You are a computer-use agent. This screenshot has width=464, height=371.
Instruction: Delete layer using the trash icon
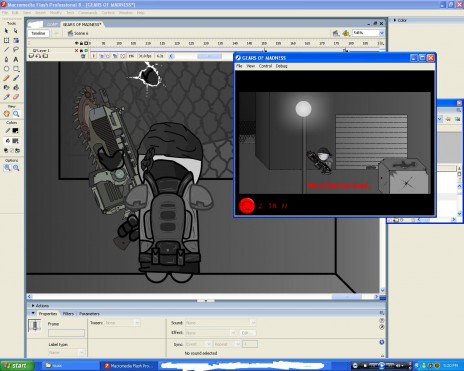click(x=83, y=56)
